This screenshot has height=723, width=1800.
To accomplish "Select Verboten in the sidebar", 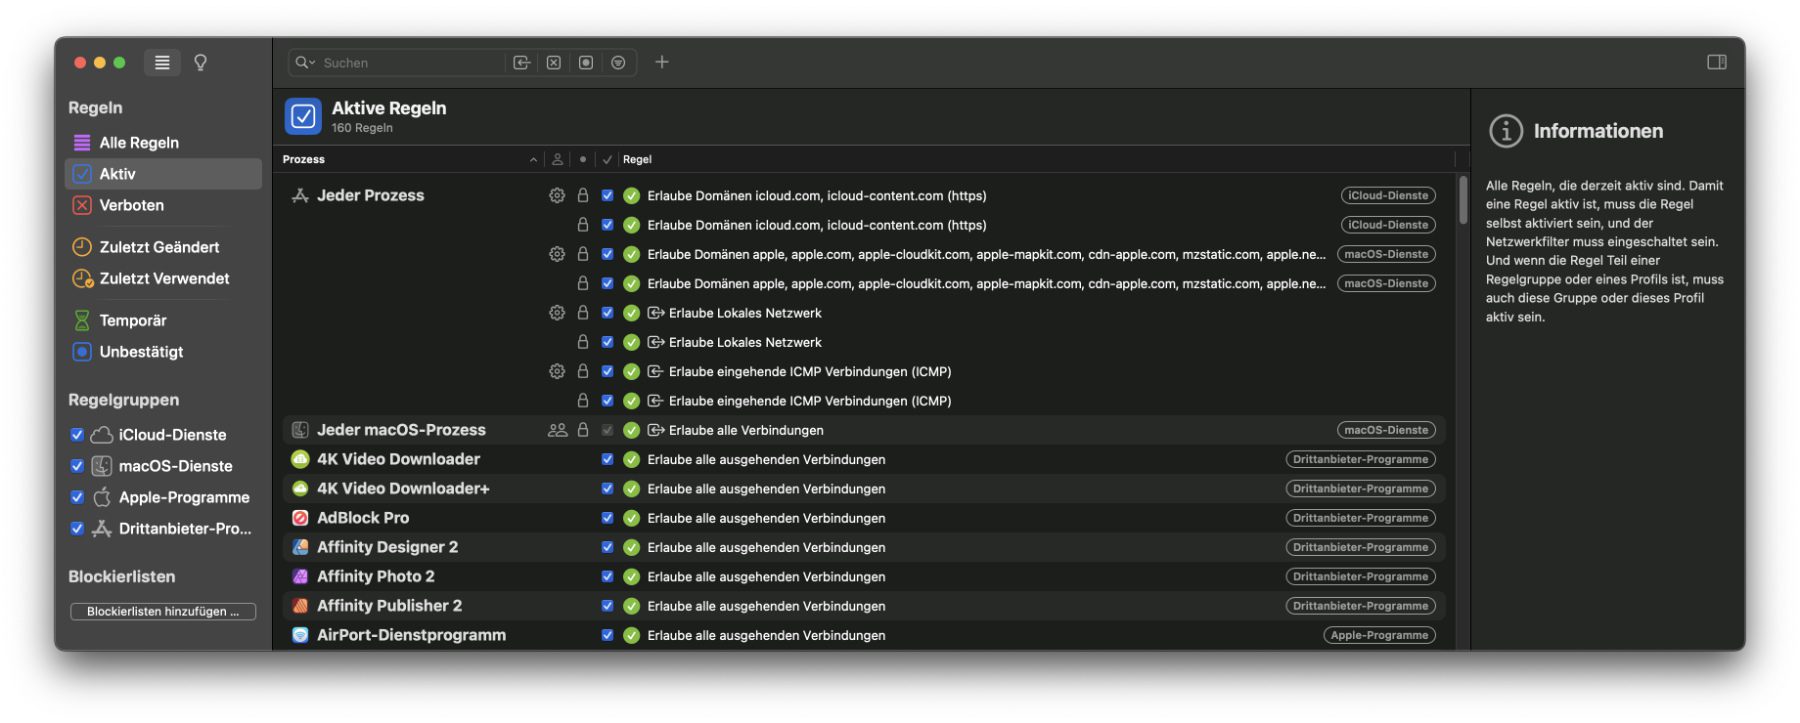I will 131,205.
